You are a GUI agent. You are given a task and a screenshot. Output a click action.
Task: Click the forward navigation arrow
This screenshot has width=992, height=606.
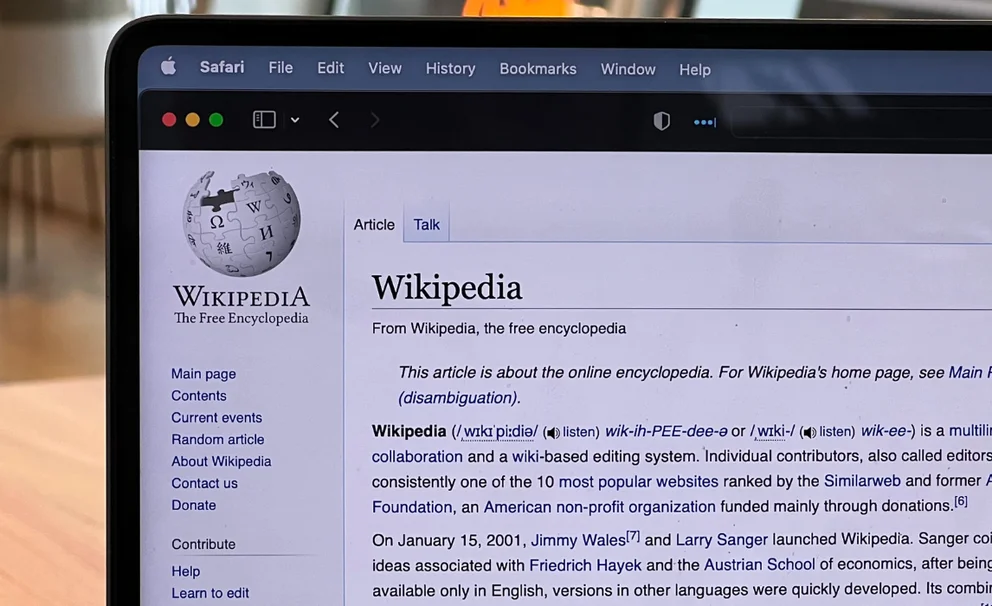(x=375, y=120)
